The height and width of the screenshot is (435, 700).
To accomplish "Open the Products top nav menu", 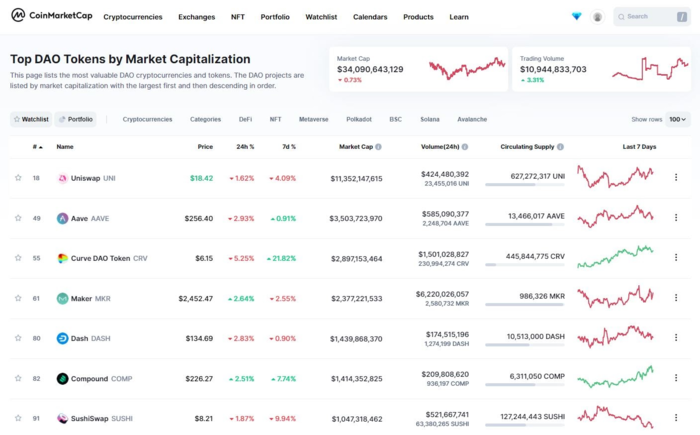I will tap(418, 17).
